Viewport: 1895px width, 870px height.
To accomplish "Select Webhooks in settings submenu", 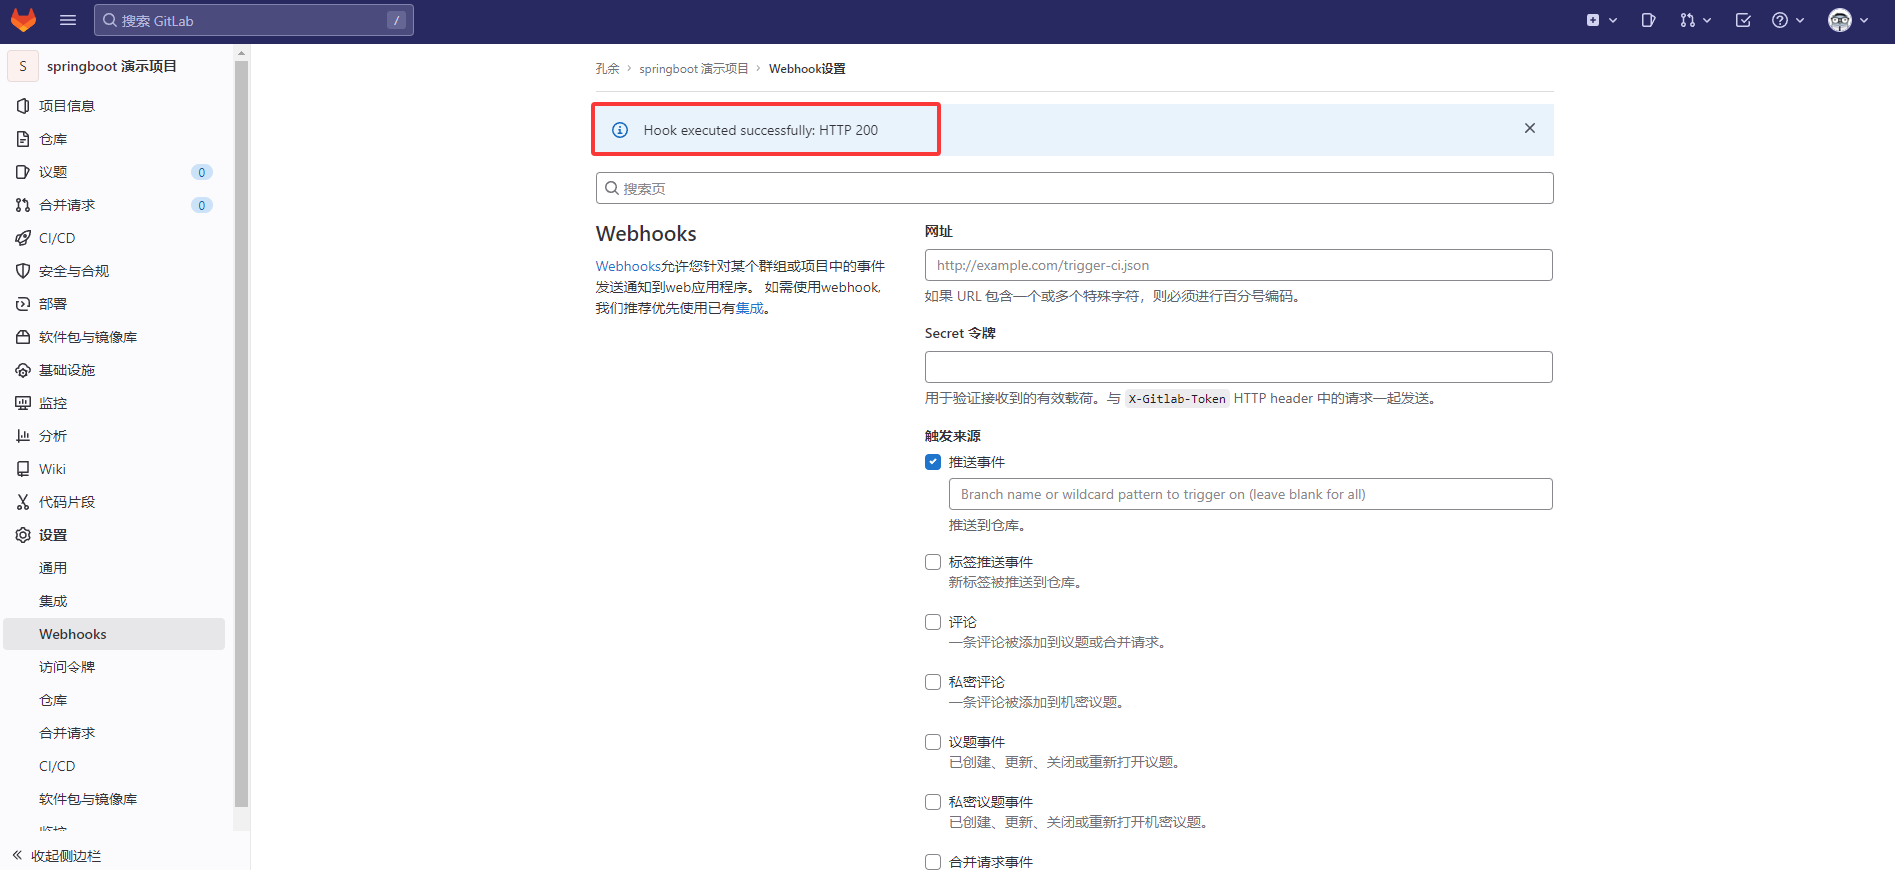I will [73, 634].
